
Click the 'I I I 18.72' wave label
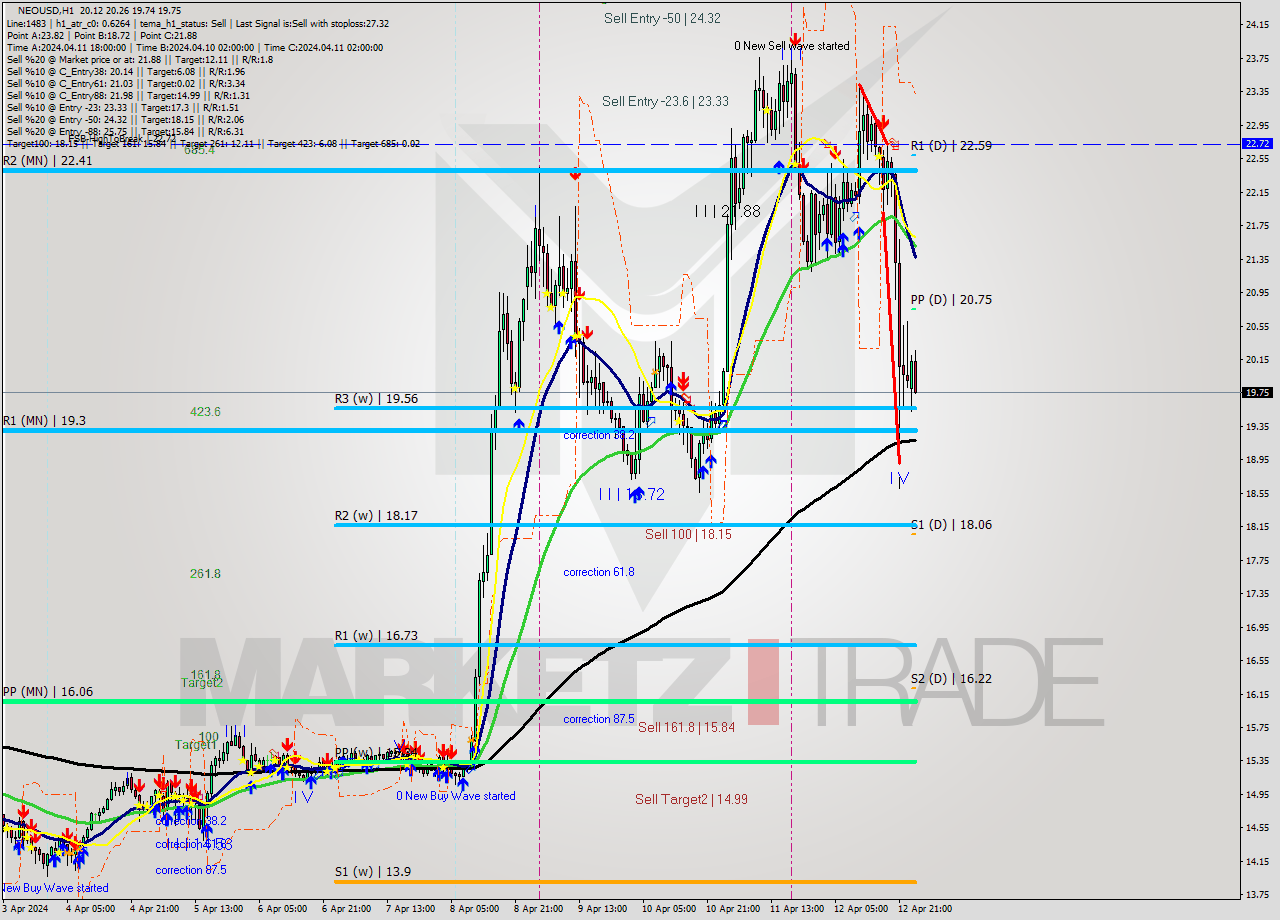click(x=631, y=495)
